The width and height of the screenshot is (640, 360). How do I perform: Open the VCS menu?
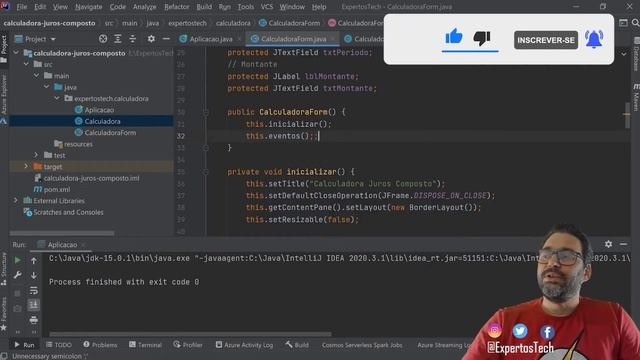267,7
